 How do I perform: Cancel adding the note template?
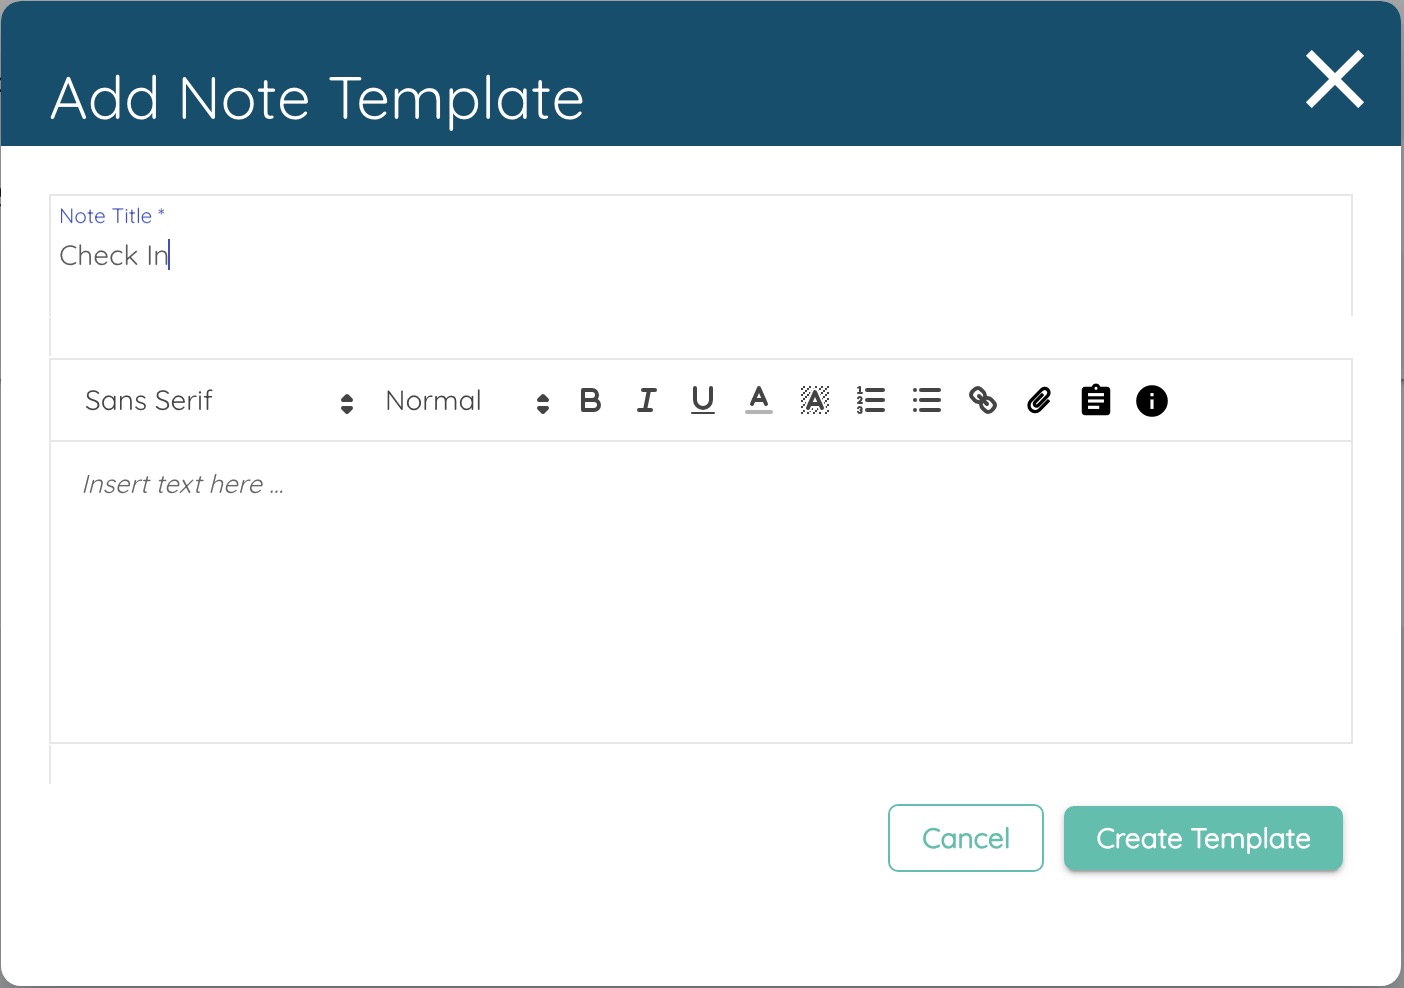(x=965, y=838)
